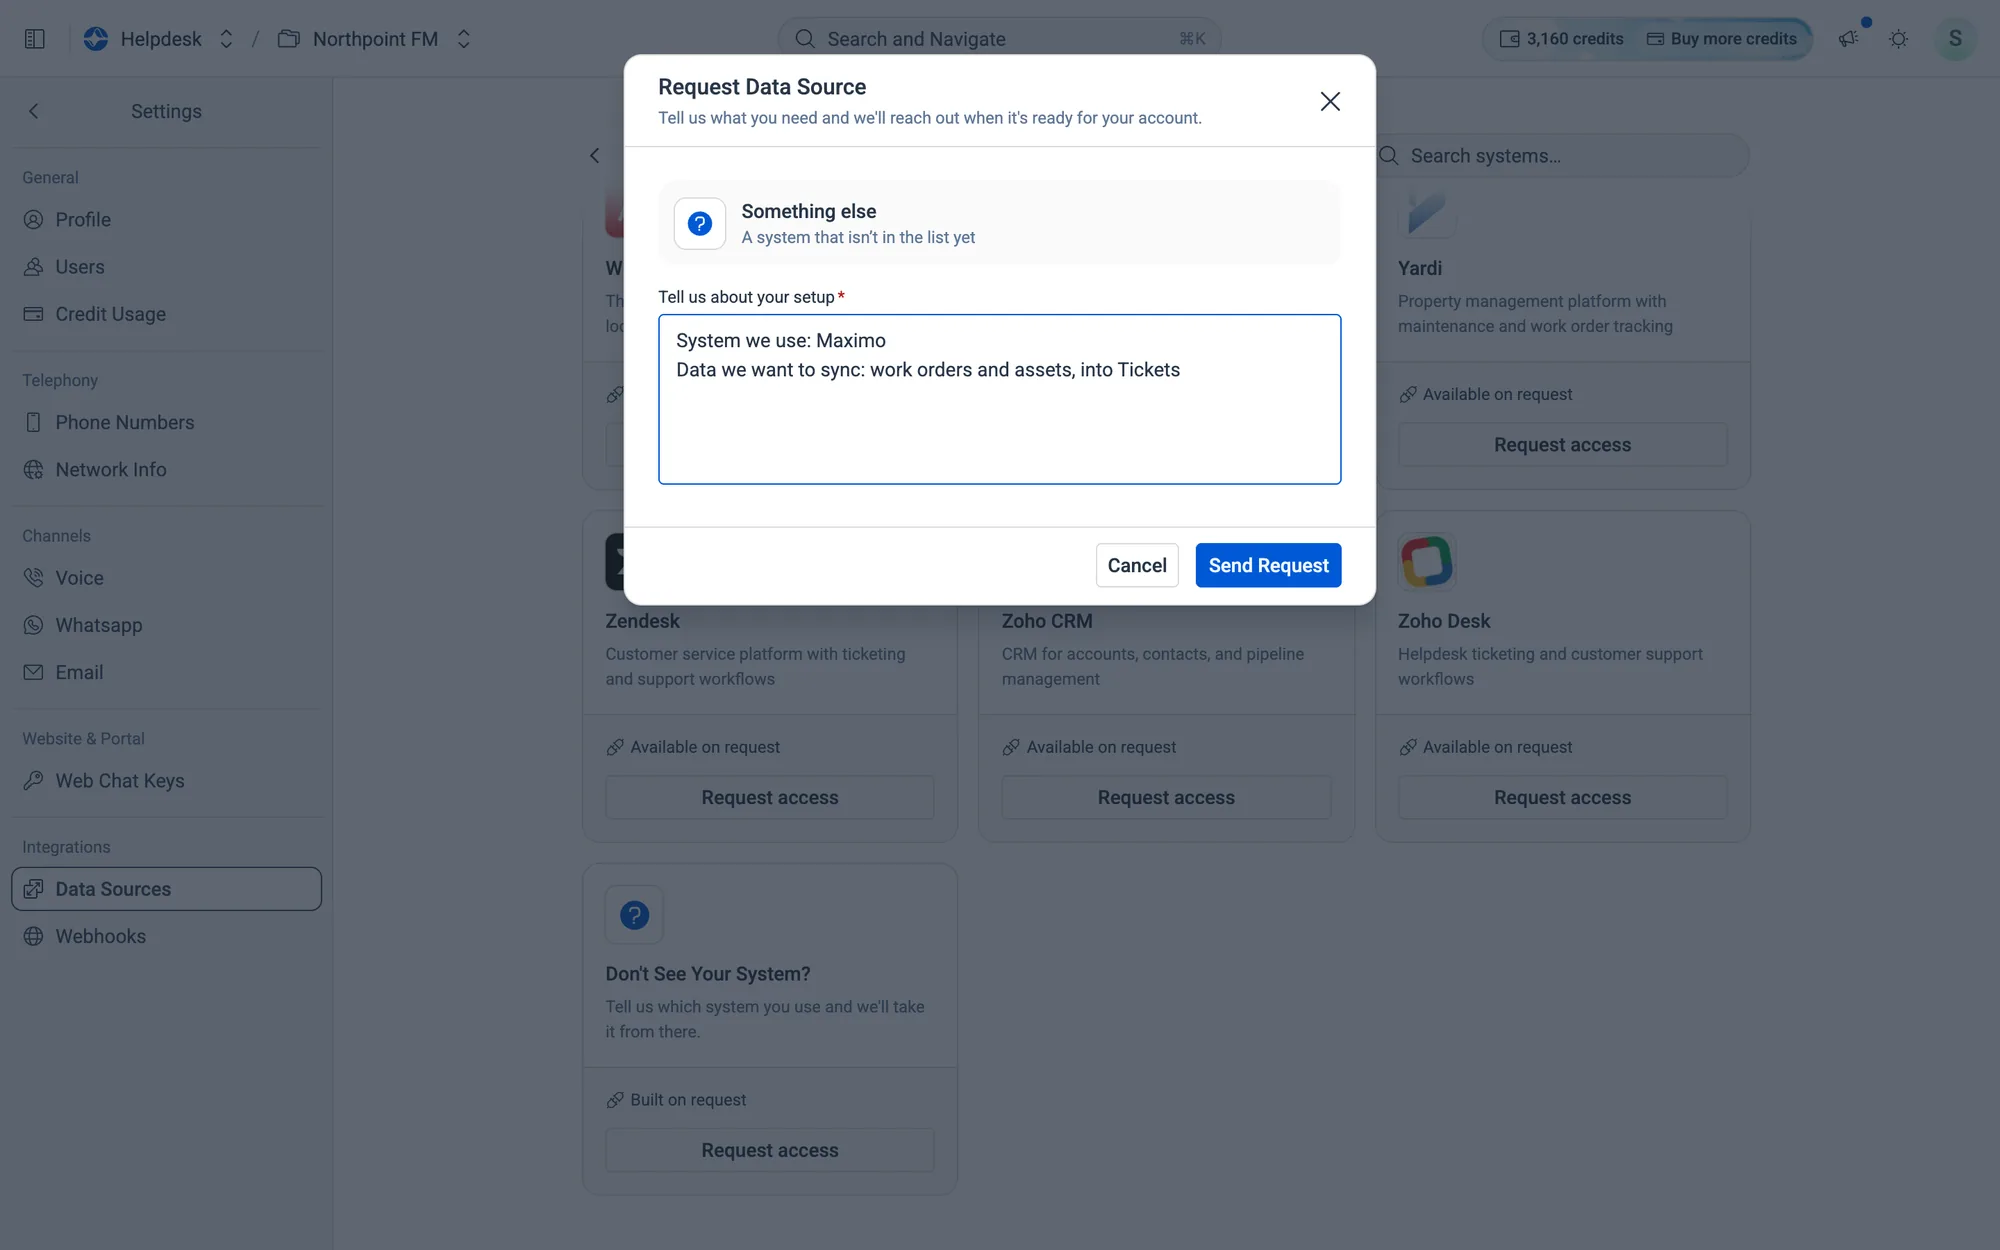2000x1250 pixels.
Task: Click the Helpdesk logo icon
Action: click(96, 39)
